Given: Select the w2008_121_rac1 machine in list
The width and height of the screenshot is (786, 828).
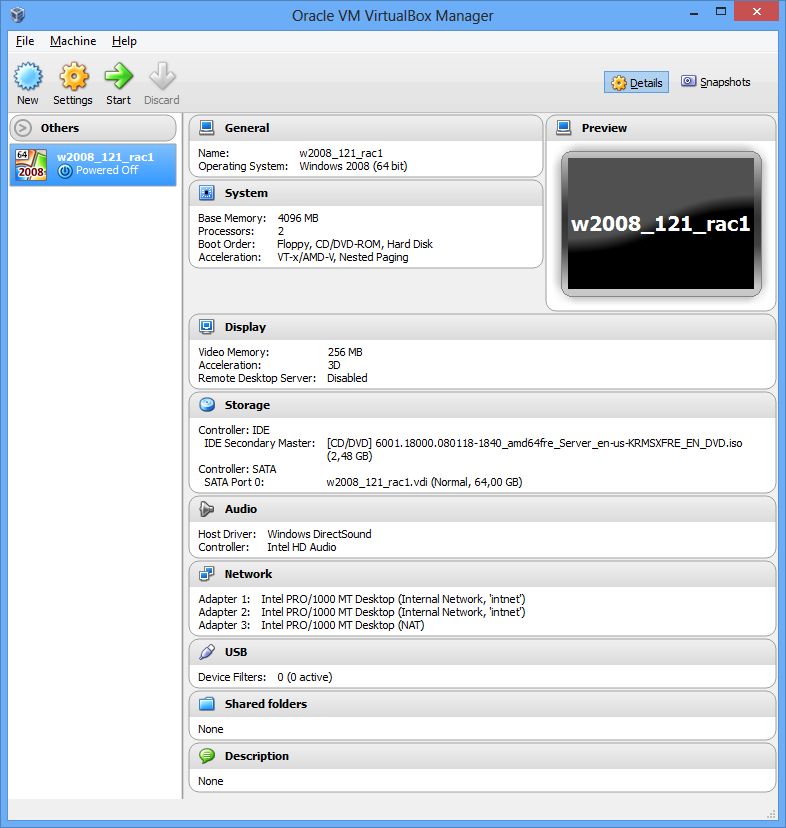Looking at the screenshot, I should coord(93,165).
